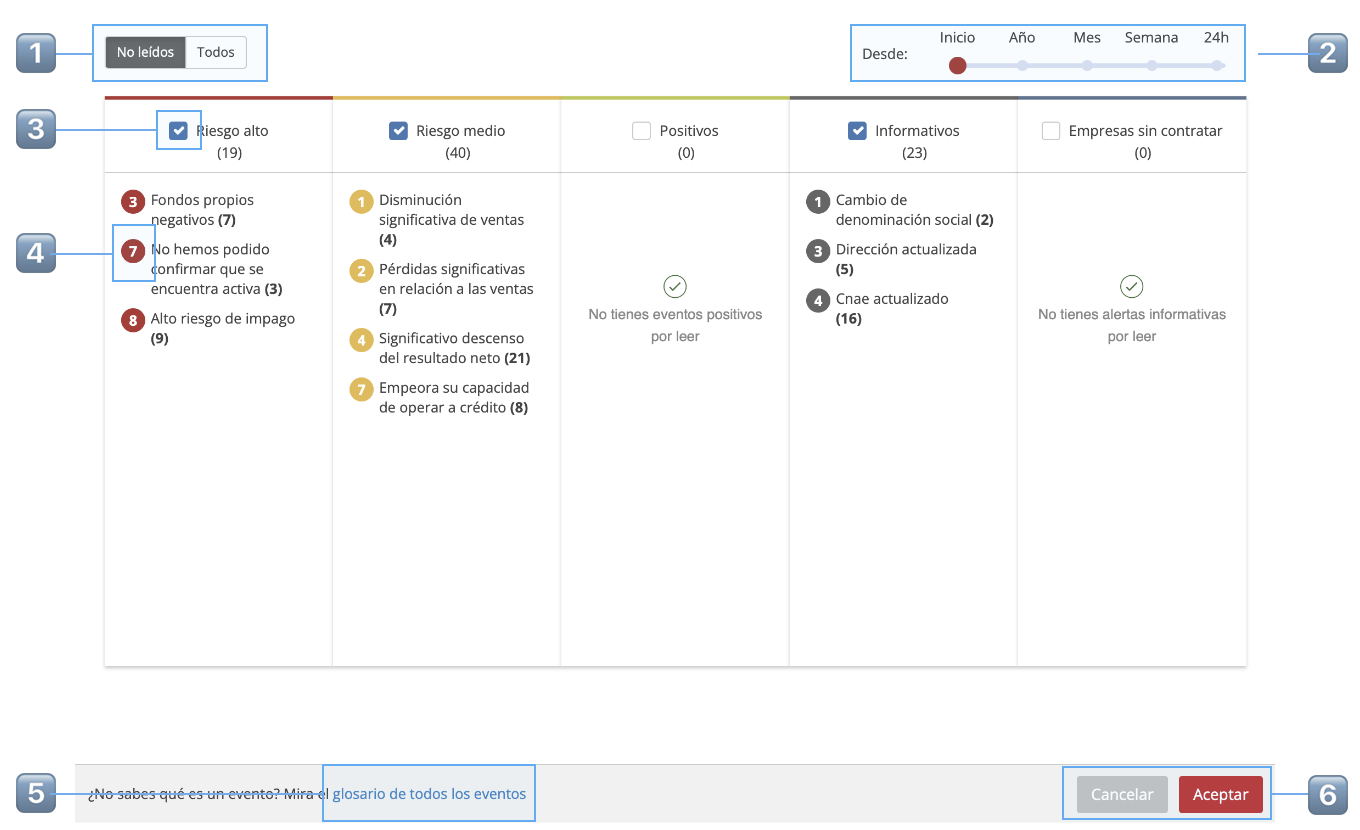The width and height of the screenshot is (1360, 830).
Task: Select the No leídos tab
Action: click(x=144, y=52)
